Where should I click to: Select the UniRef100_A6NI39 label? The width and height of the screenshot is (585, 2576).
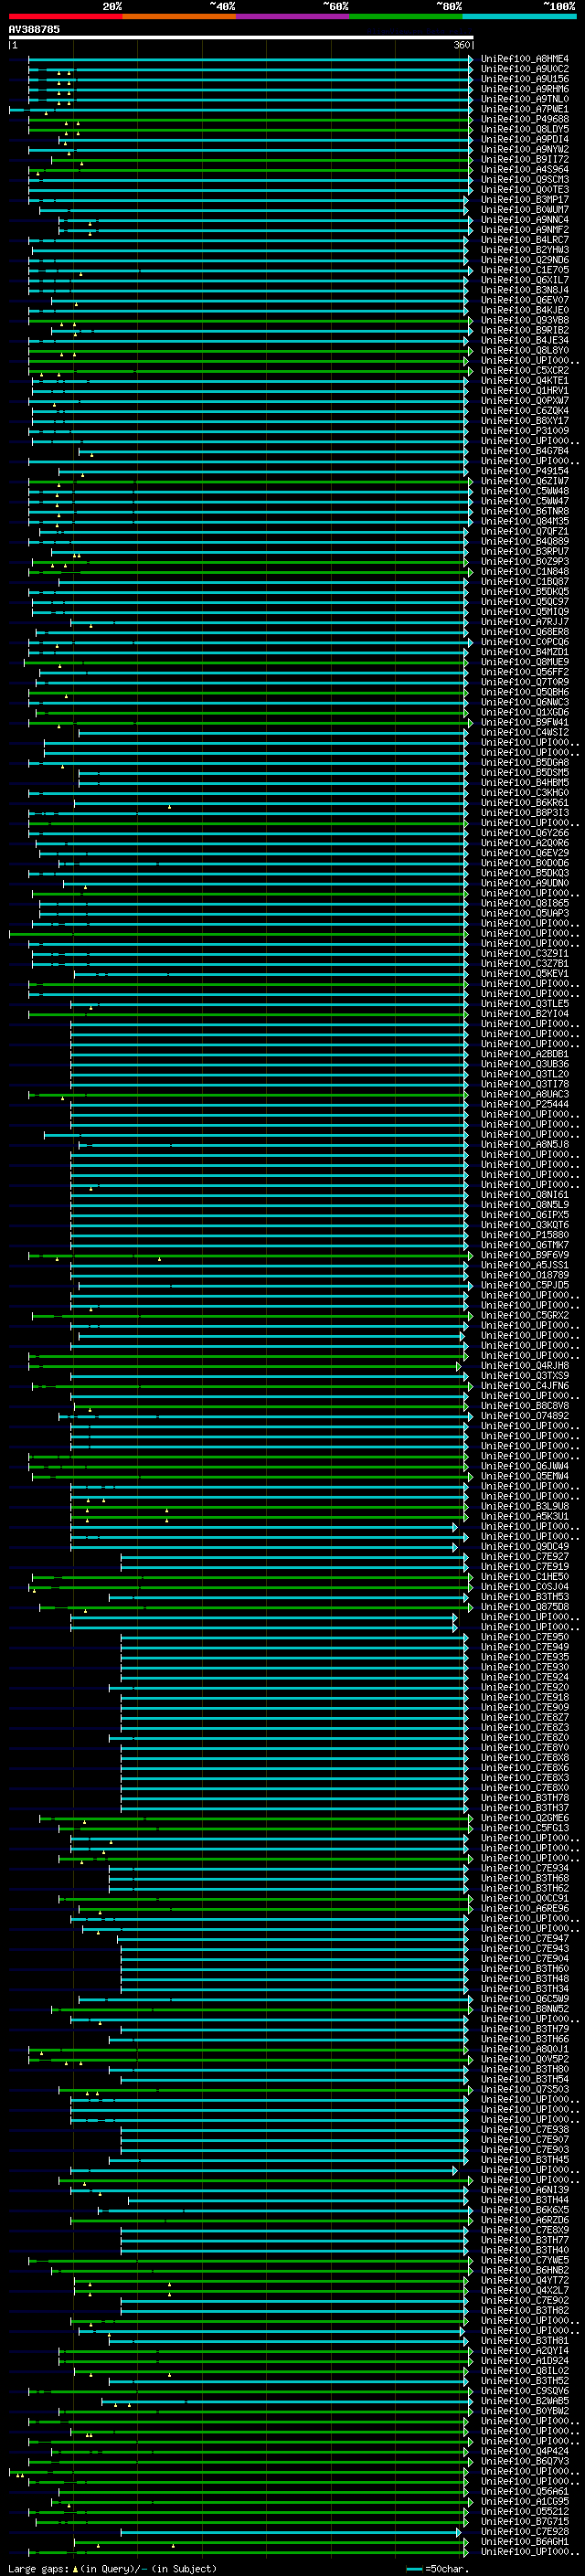(525, 2189)
